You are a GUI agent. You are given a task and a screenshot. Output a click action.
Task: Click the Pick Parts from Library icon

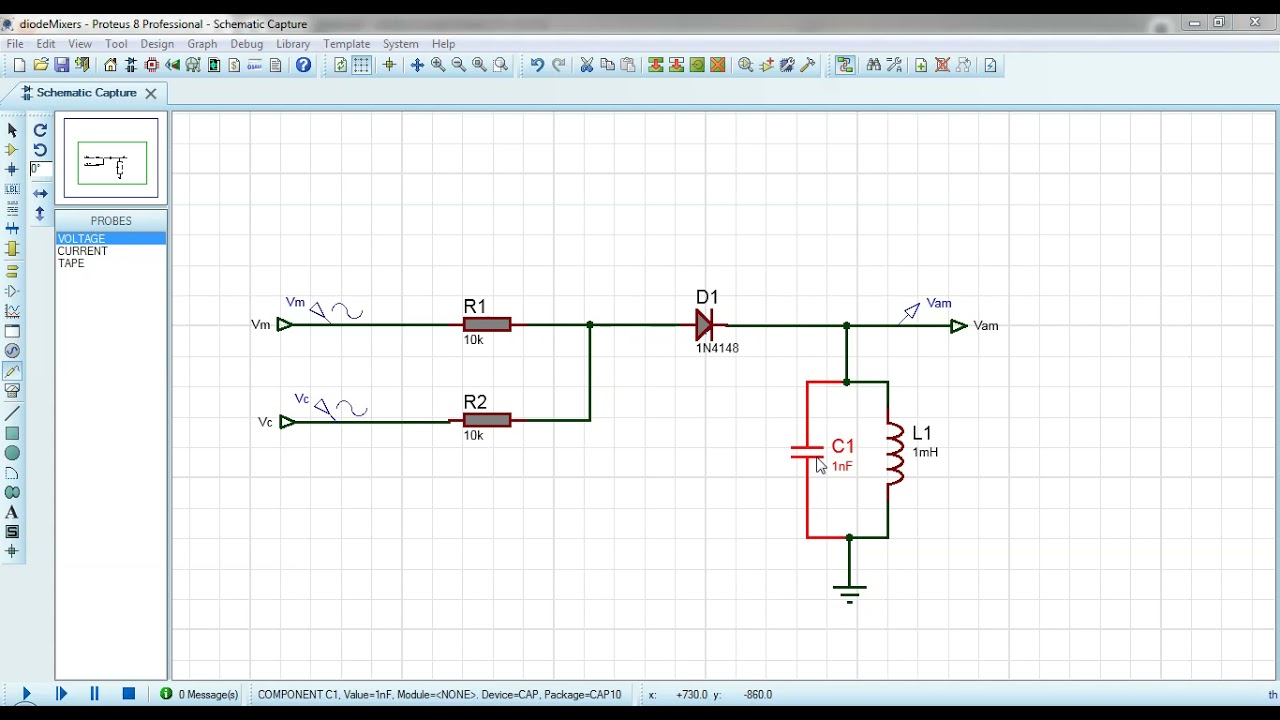pos(746,65)
